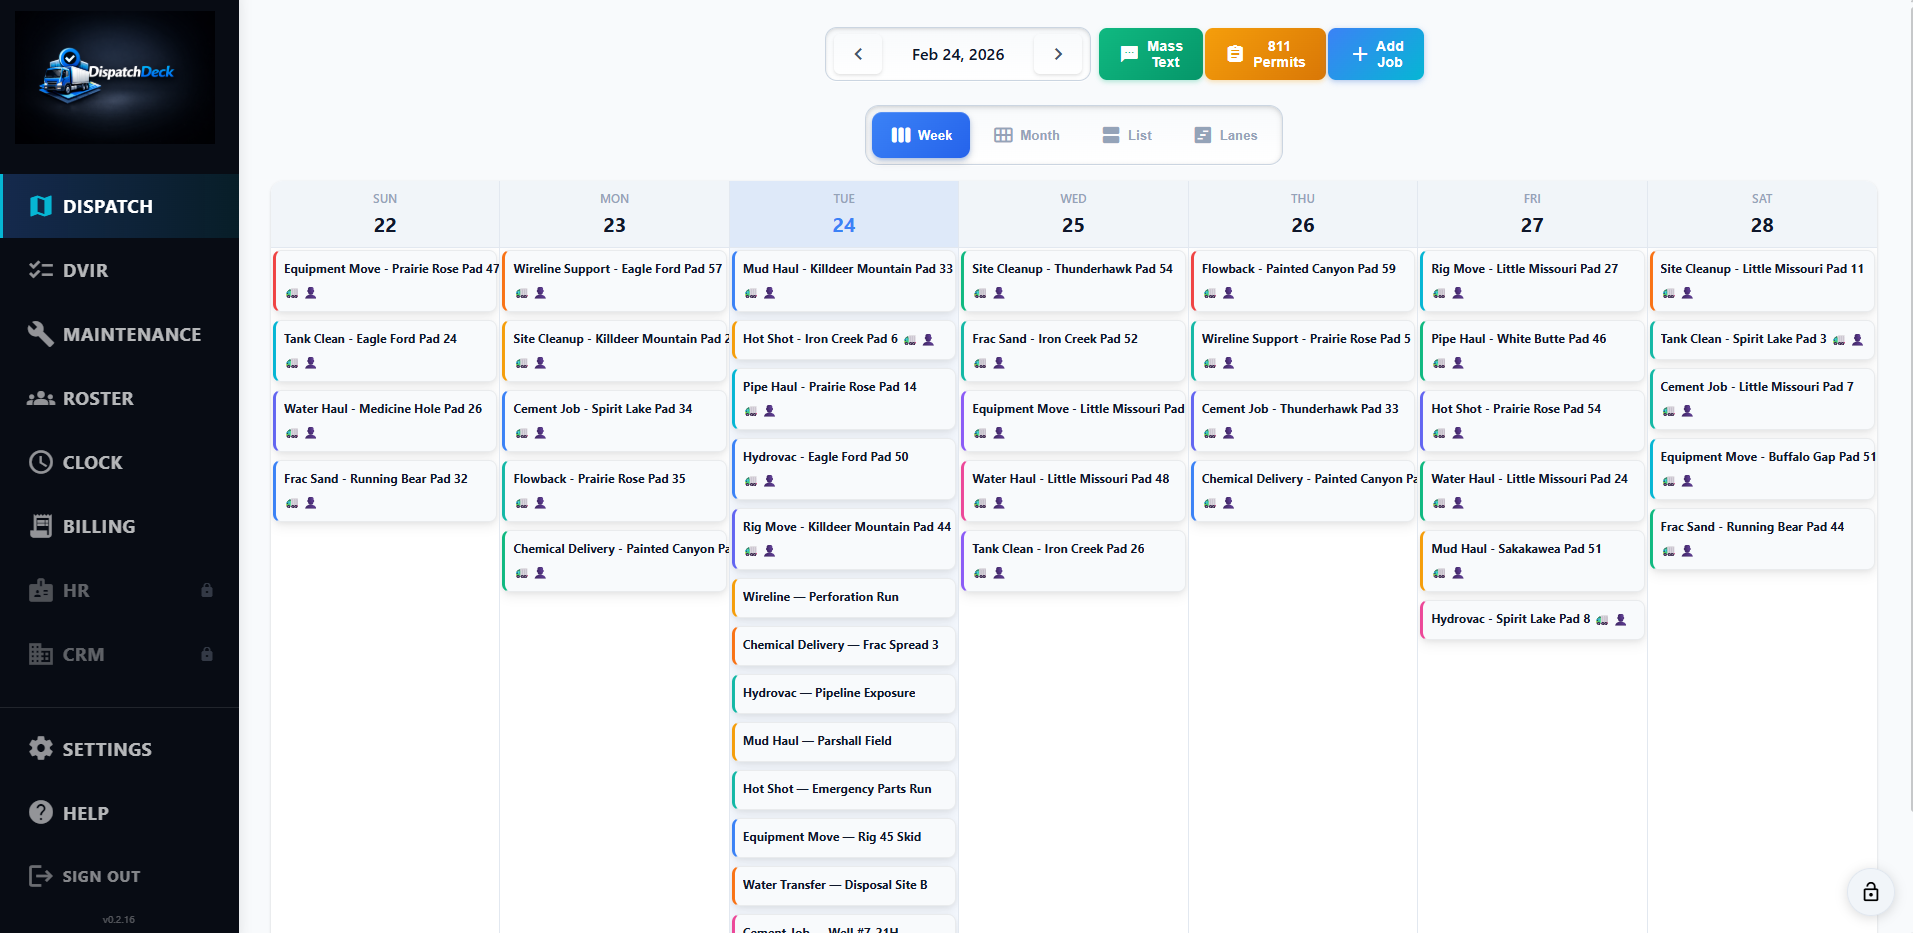The width and height of the screenshot is (1913, 933).
Task: Open the 811 Permits button
Action: (1265, 54)
